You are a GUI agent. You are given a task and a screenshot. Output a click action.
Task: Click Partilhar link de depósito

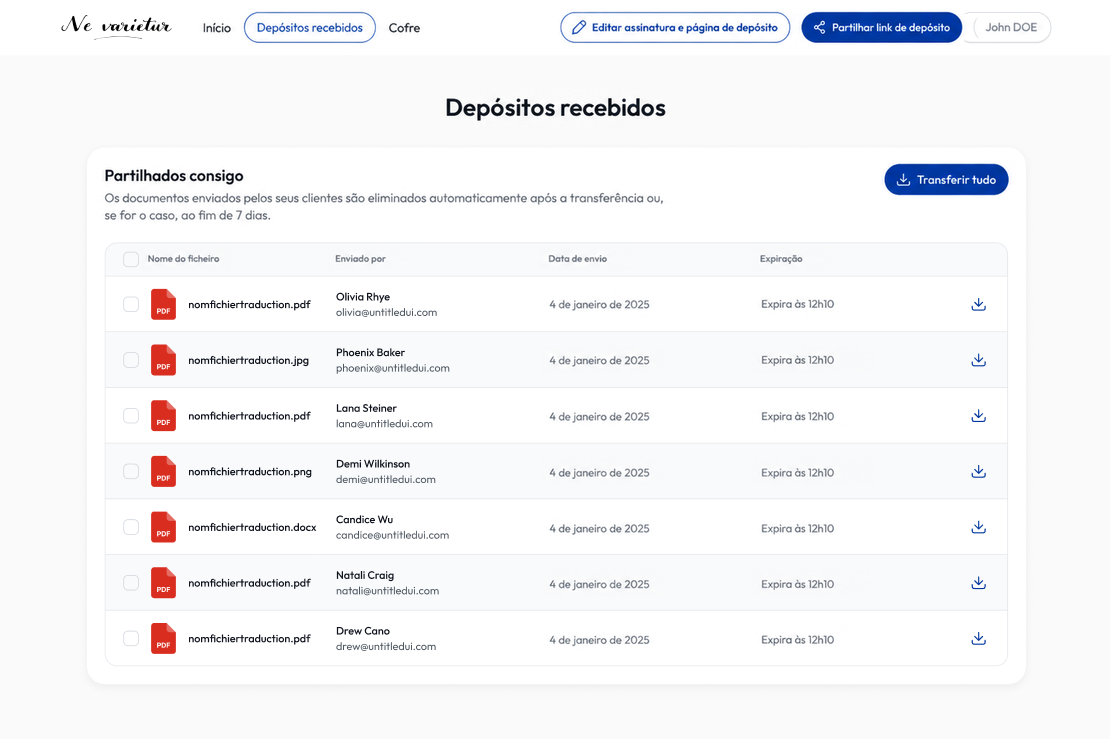click(x=881, y=28)
